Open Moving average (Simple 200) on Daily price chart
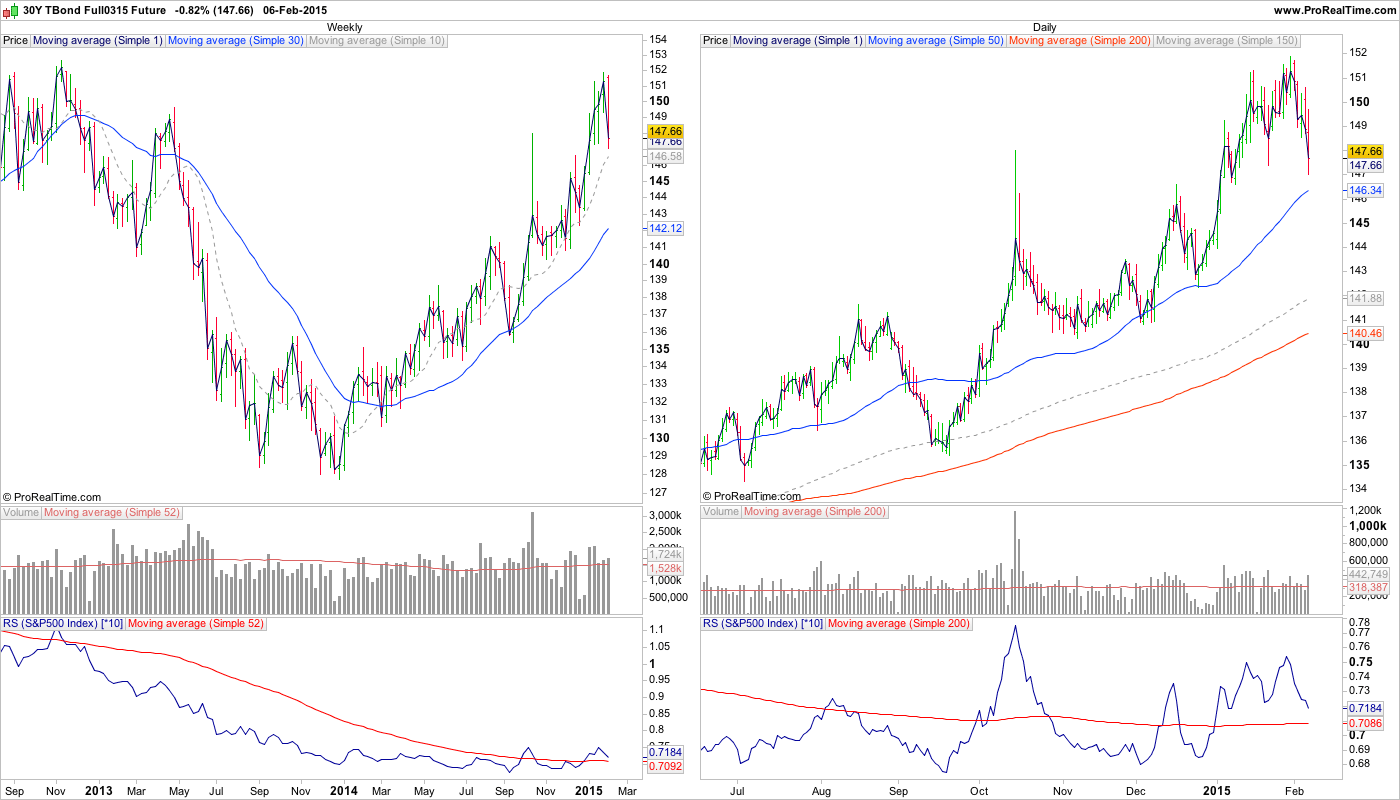 tap(1080, 41)
